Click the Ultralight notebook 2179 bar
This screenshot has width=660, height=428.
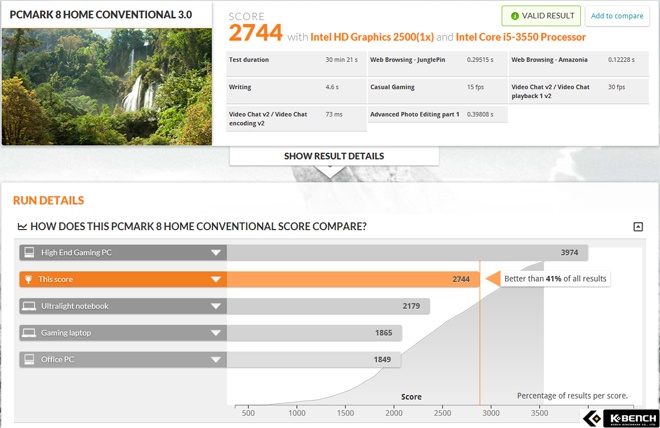pyautogui.click(x=328, y=306)
